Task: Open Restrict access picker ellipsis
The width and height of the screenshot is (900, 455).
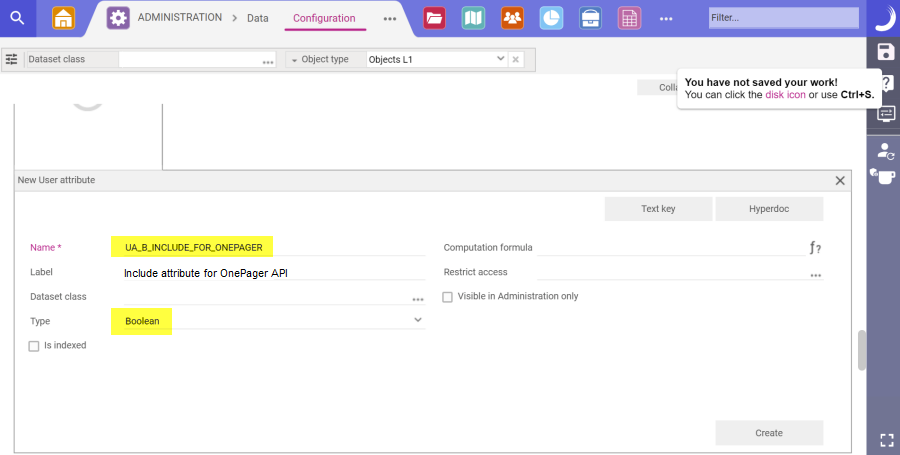Action: [816, 275]
